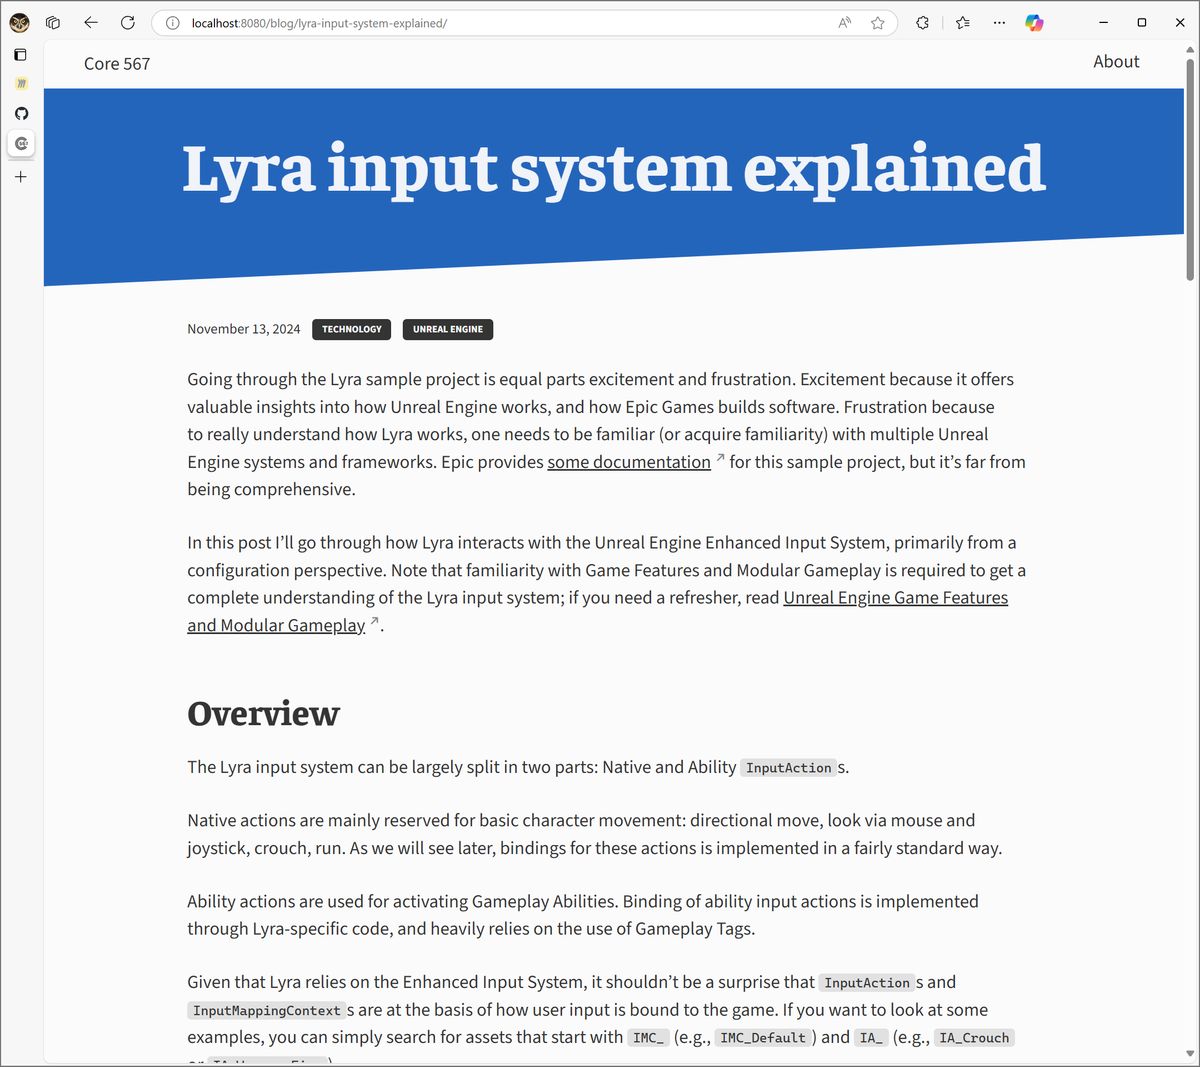The image size is (1200, 1067).
Task: Reload the page with refresh icon
Action: point(128,22)
